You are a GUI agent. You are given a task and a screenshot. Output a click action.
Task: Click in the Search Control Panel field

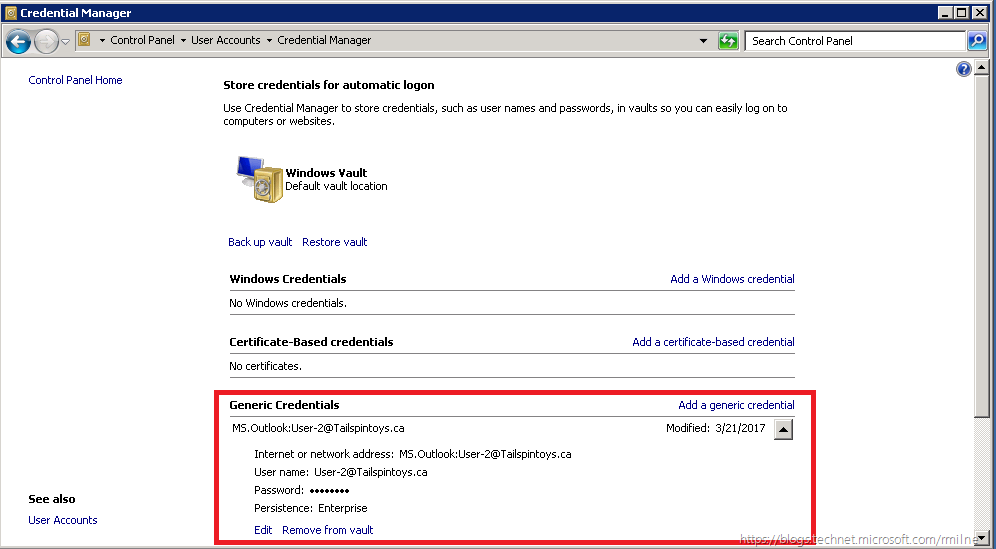855,41
